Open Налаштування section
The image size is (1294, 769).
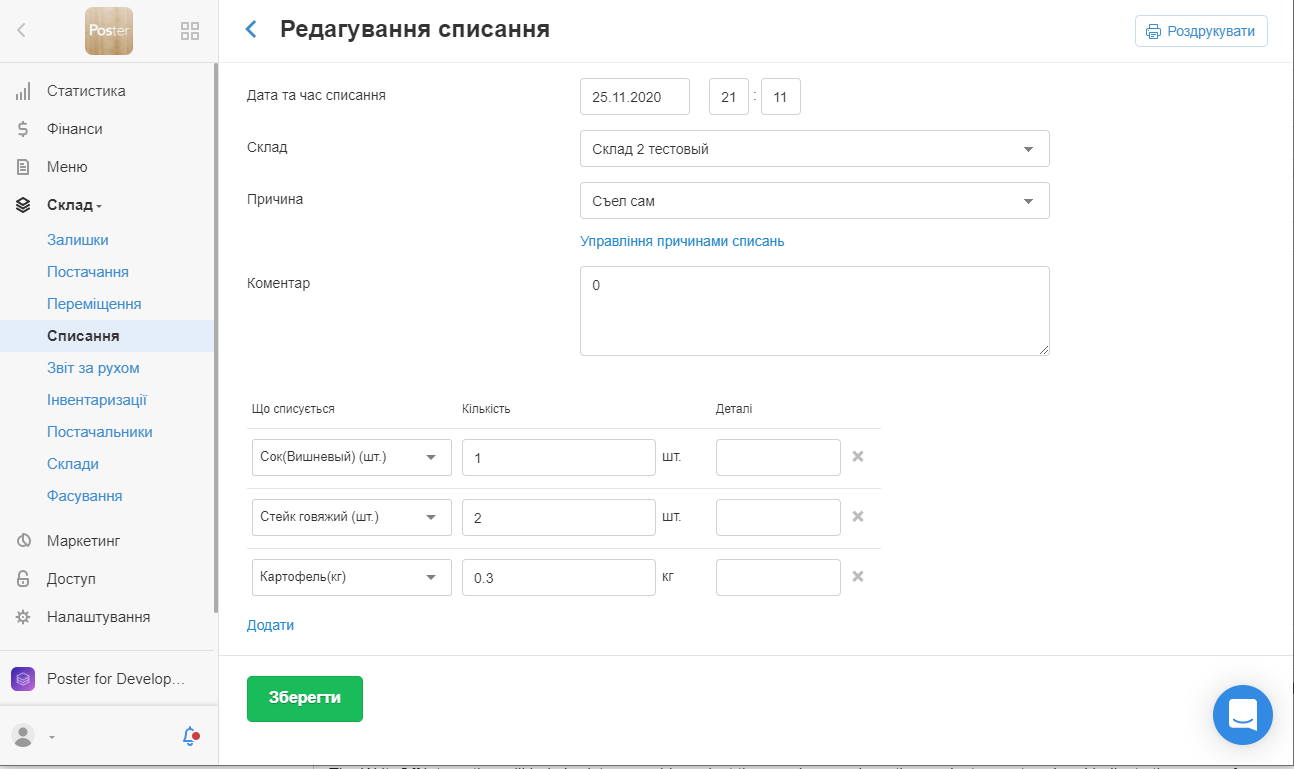point(99,617)
